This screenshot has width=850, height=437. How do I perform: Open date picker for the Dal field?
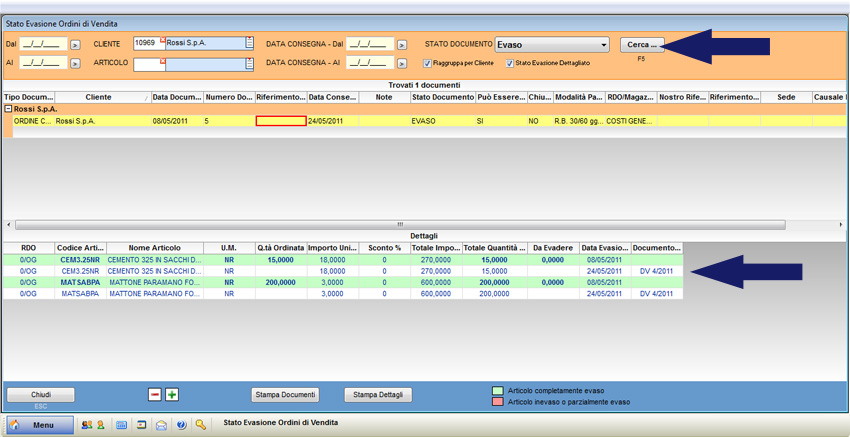tap(75, 45)
